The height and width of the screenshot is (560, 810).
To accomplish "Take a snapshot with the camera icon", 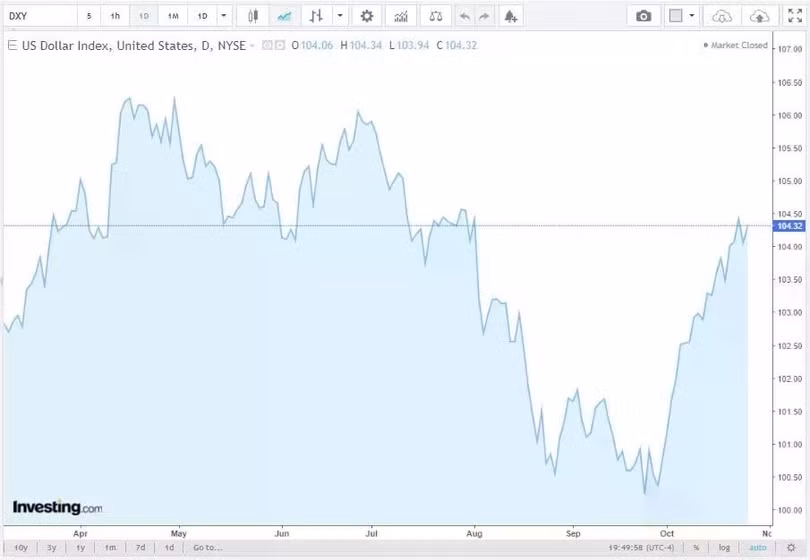I will pos(644,16).
